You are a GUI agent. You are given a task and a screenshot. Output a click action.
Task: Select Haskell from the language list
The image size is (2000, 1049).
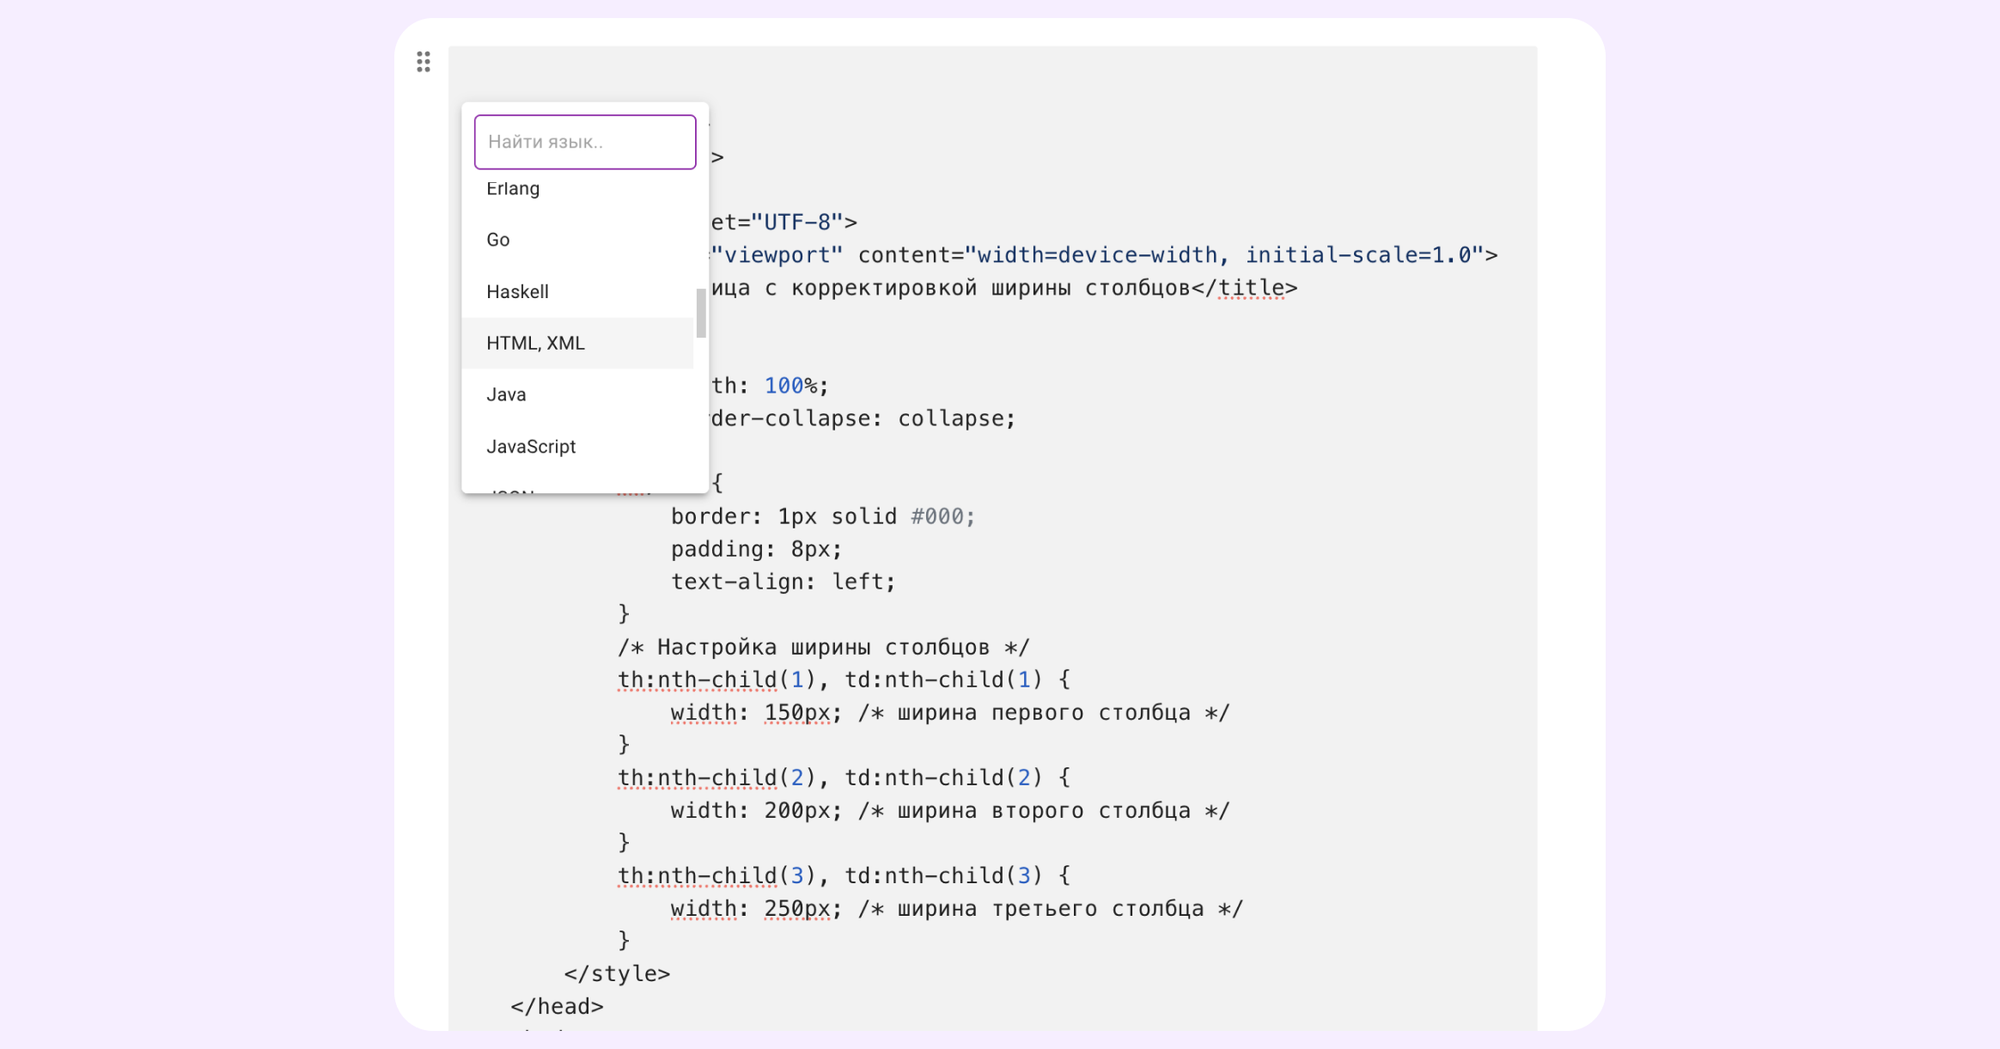click(518, 291)
